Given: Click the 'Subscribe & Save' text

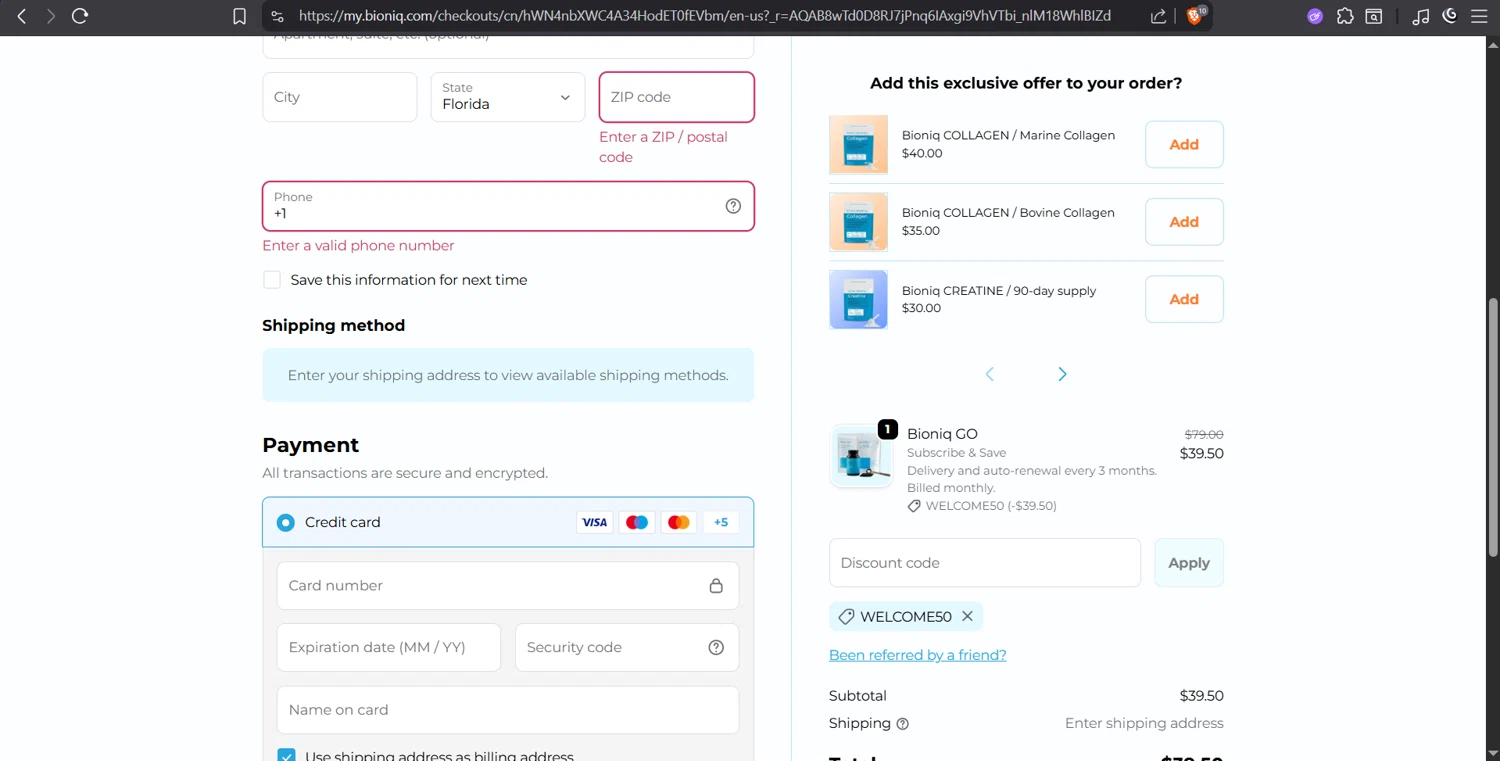Looking at the screenshot, I should click(956, 453).
